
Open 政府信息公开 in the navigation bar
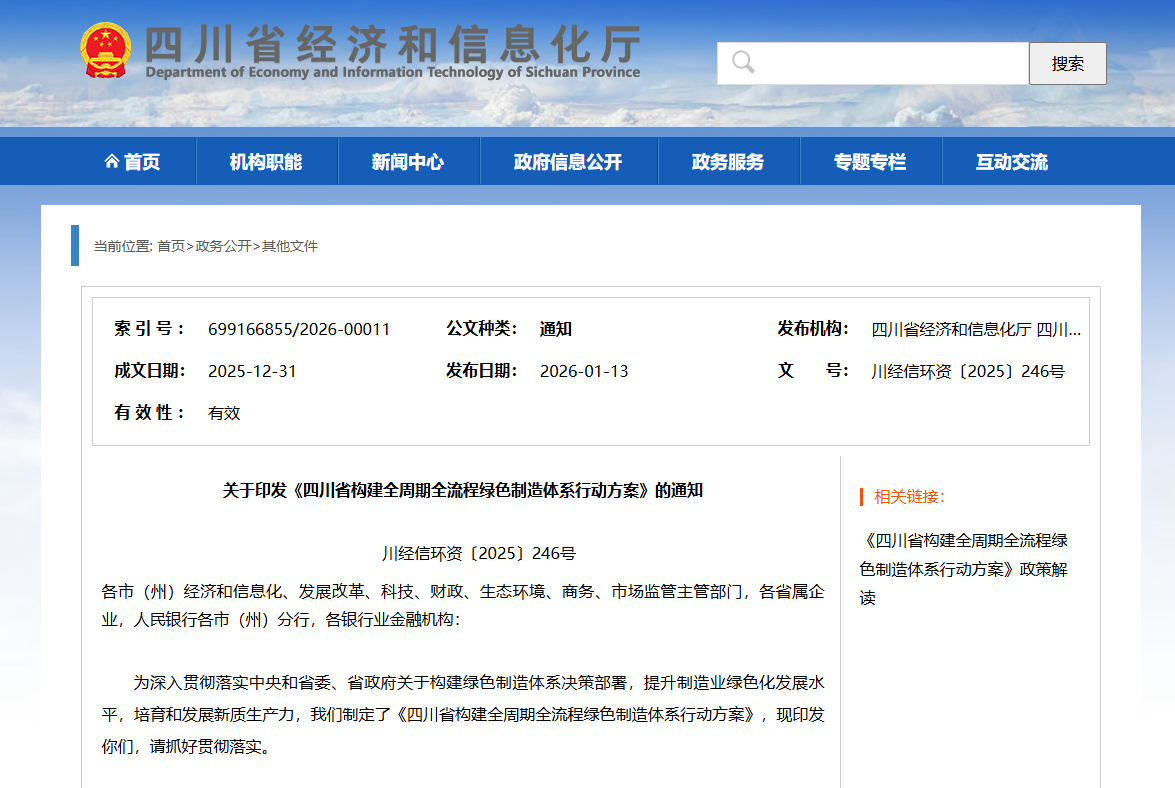pyautogui.click(x=568, y=162)
